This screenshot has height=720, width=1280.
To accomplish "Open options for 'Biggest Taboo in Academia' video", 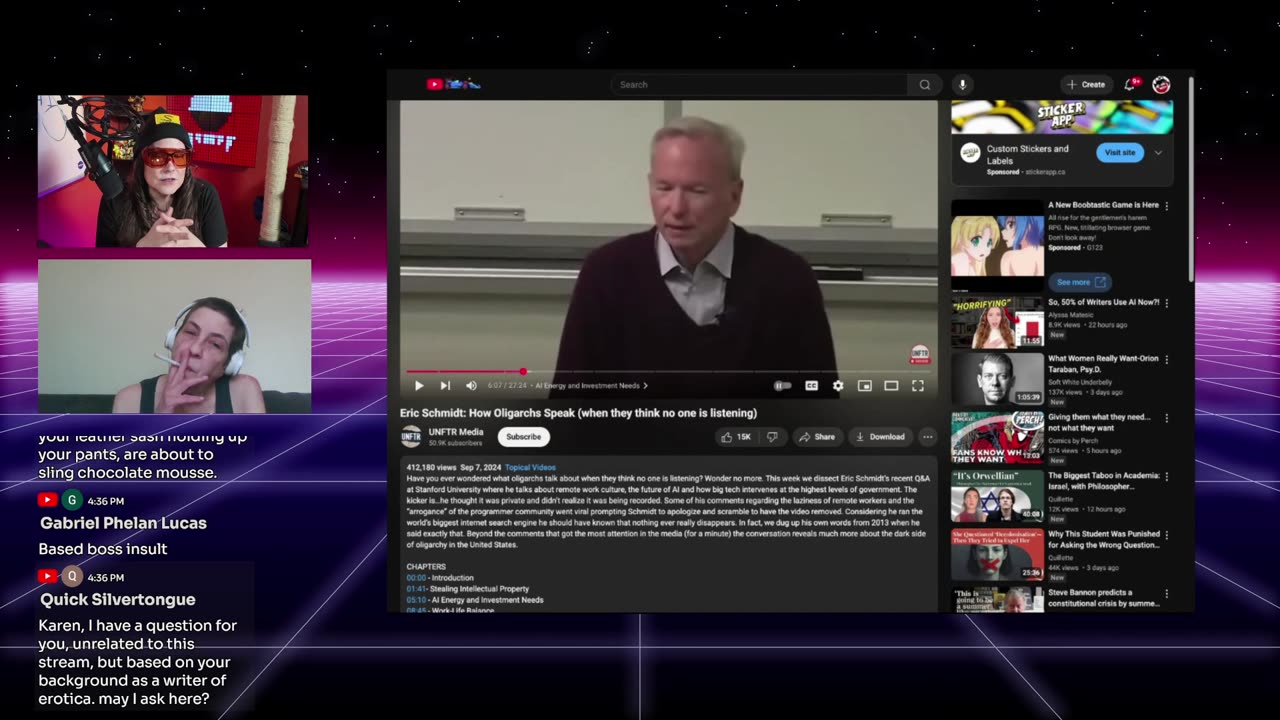I will [1166, 477].
